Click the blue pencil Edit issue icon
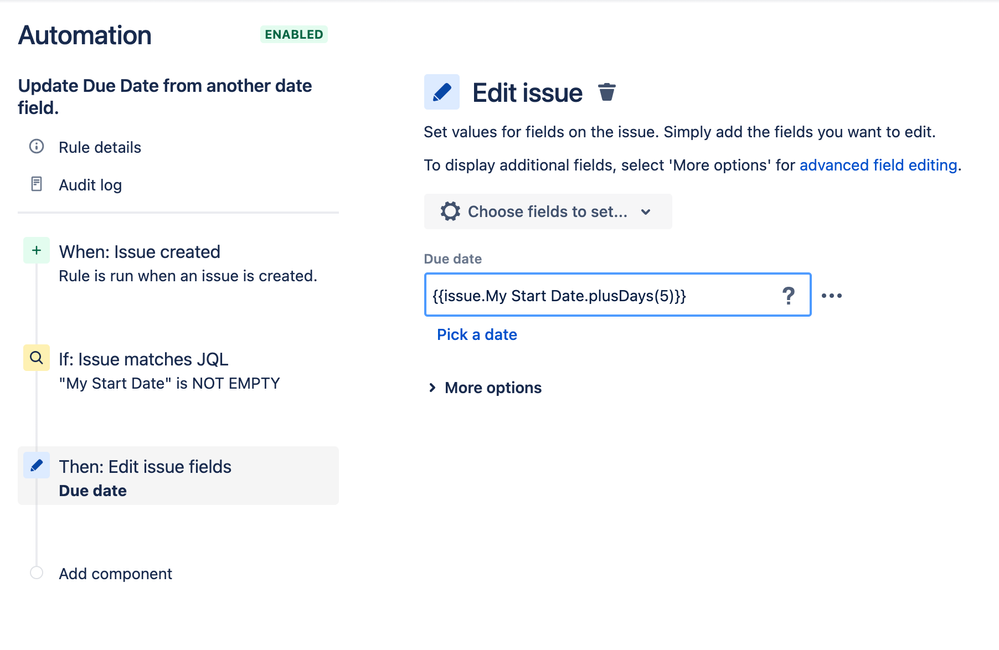 [x=442, y=92]
